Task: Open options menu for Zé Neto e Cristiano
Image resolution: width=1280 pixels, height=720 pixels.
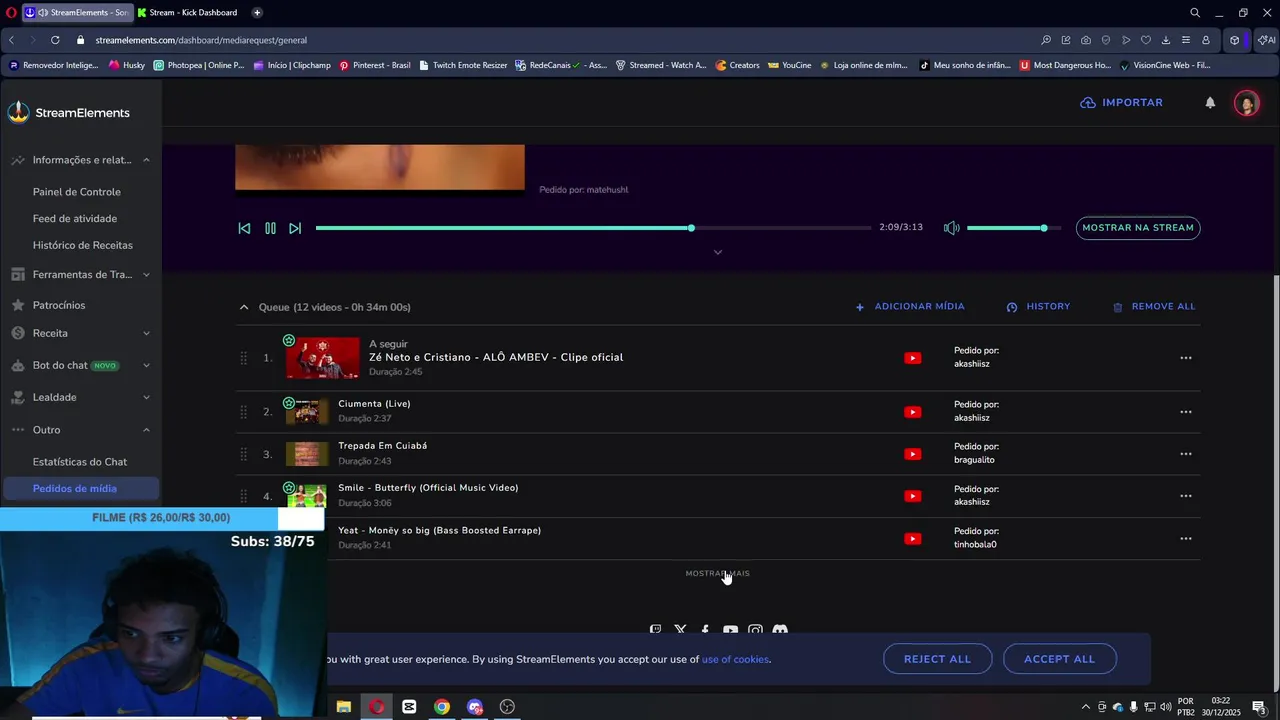Action: (x=1185, y=358)
